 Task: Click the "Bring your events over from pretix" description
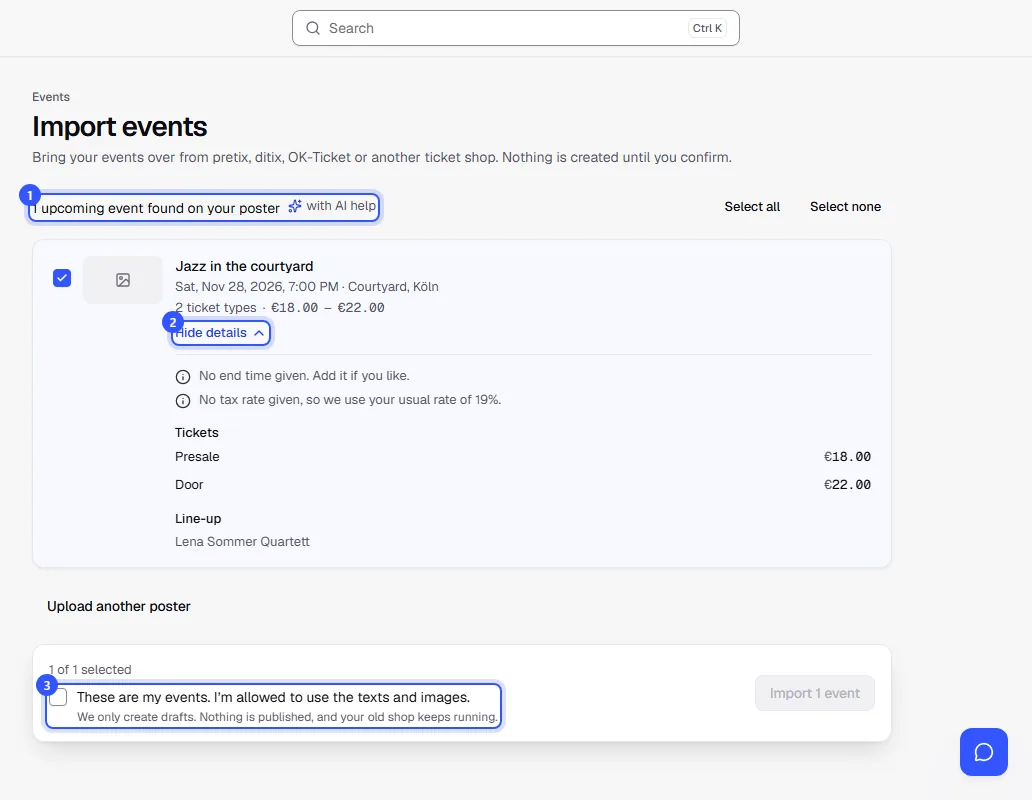[382, 158]
